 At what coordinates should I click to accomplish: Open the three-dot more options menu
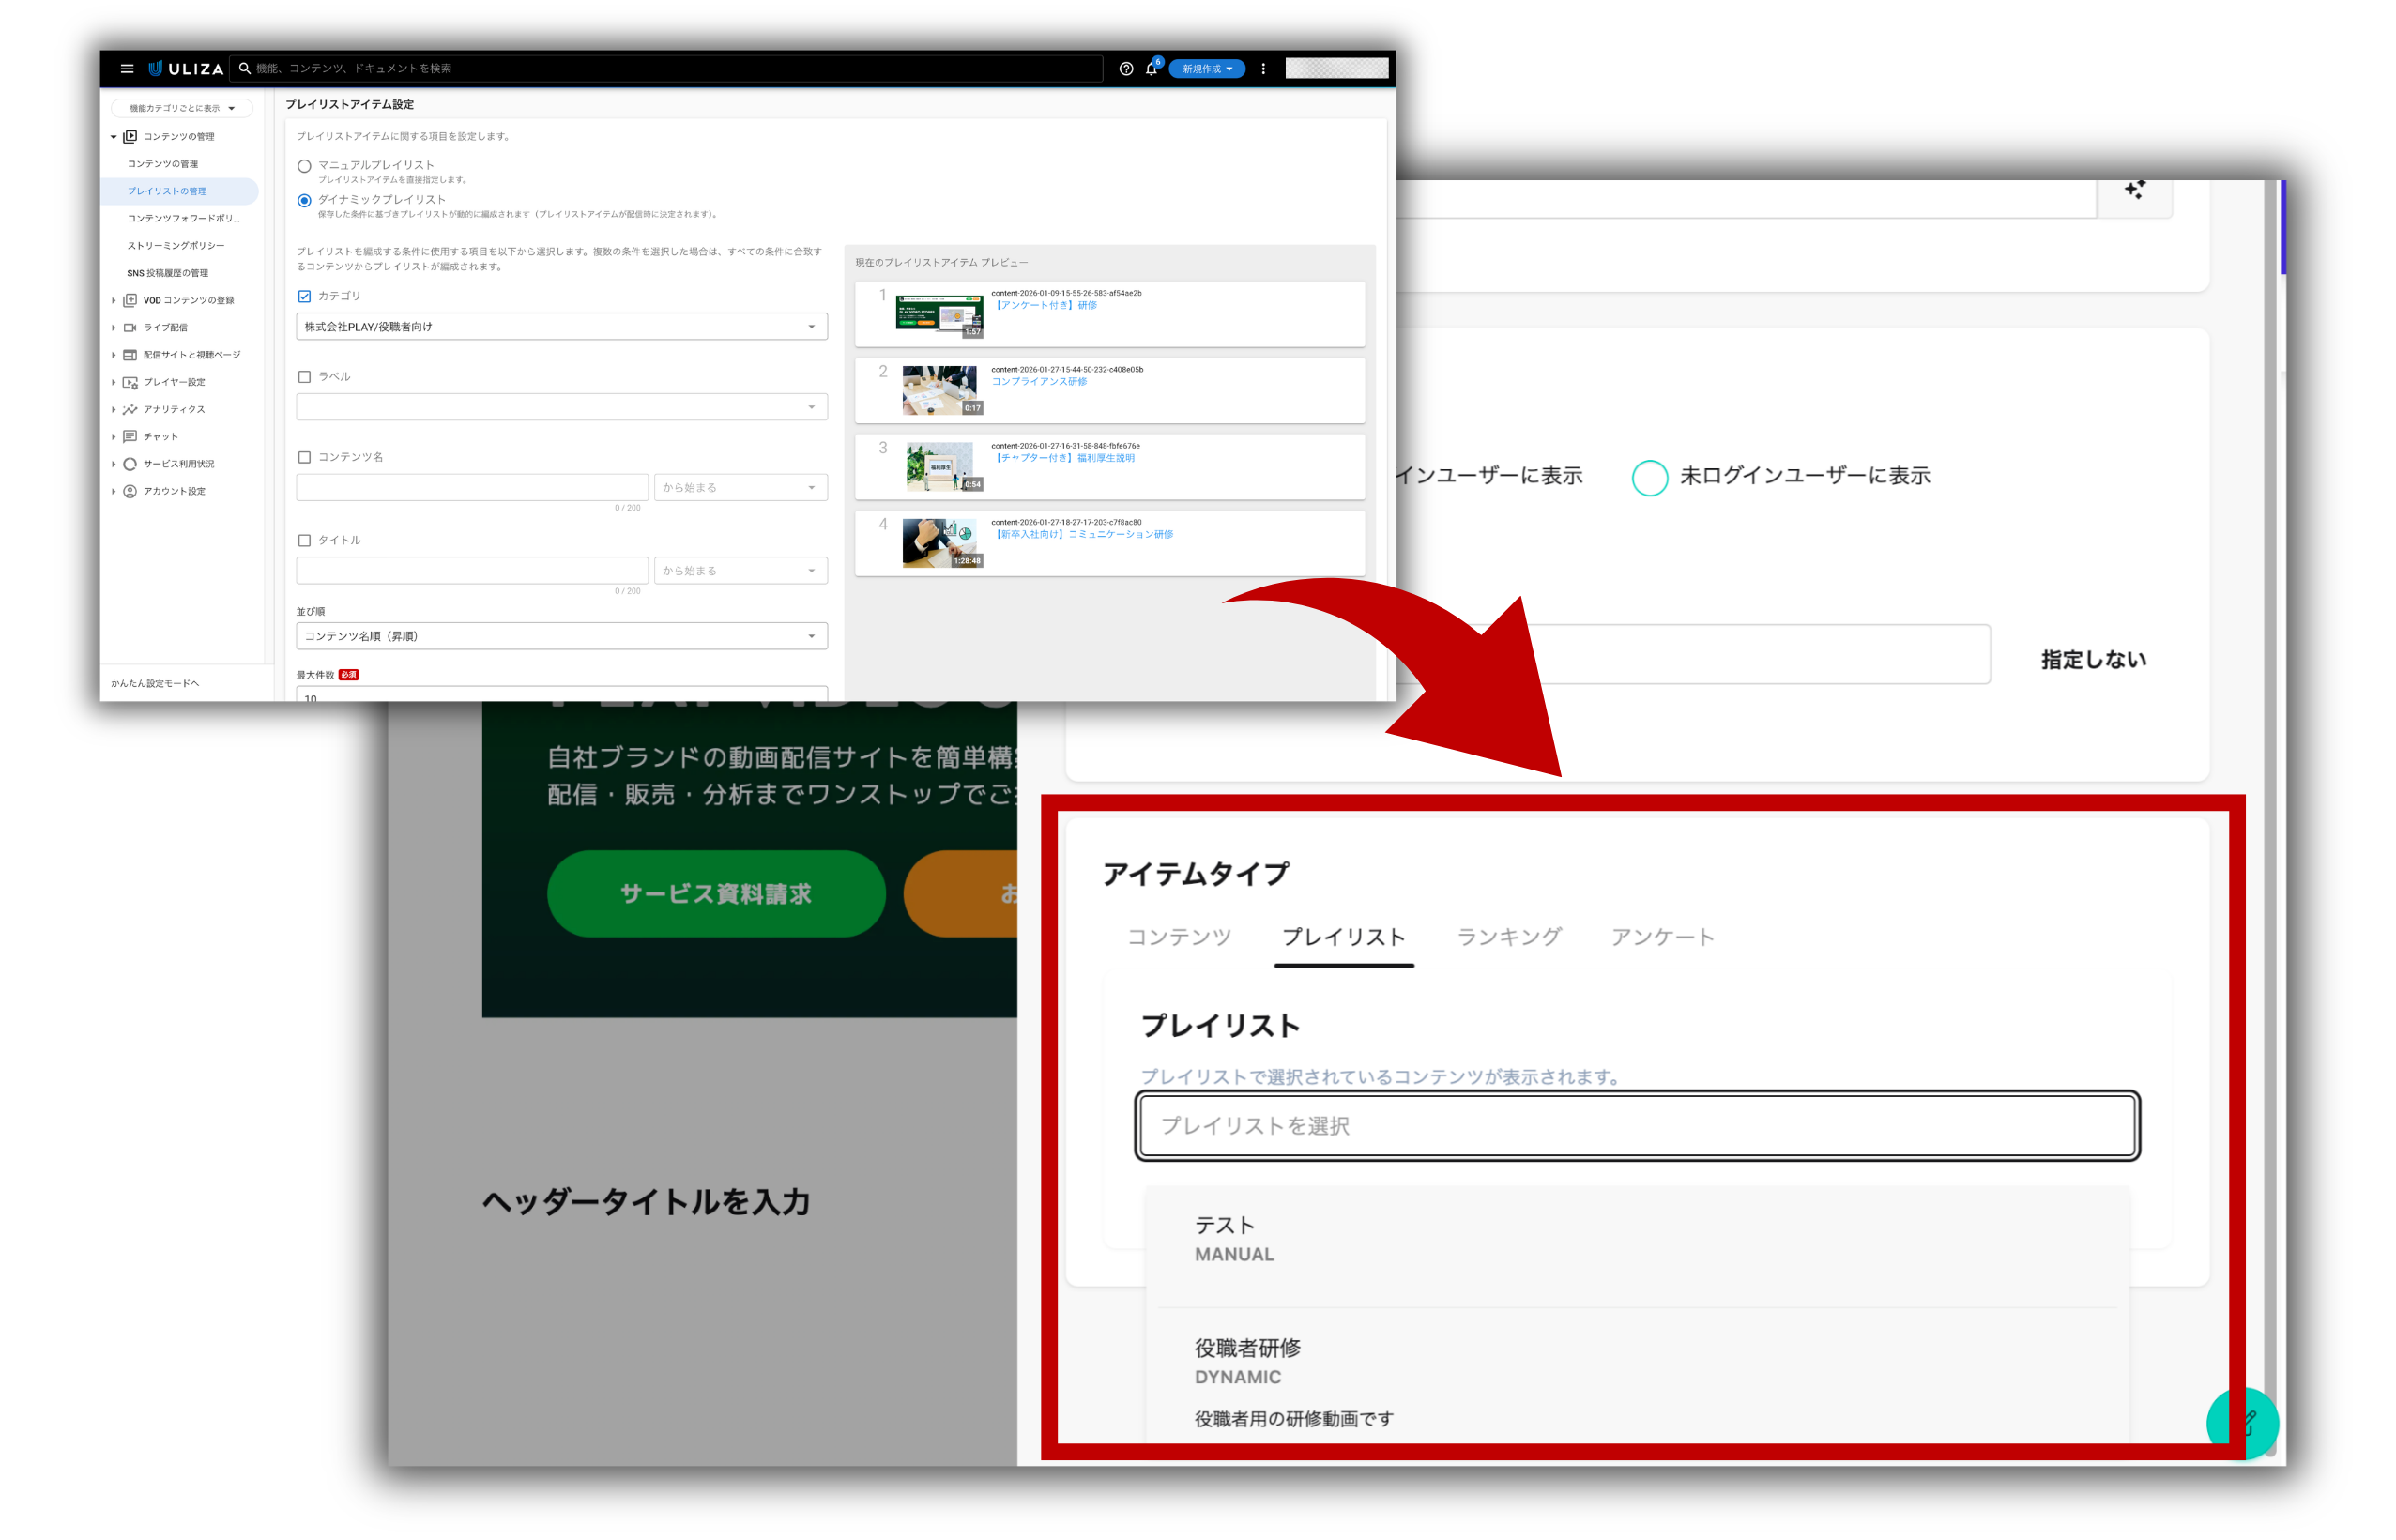pyautogui.click(x=1263, y=68)
